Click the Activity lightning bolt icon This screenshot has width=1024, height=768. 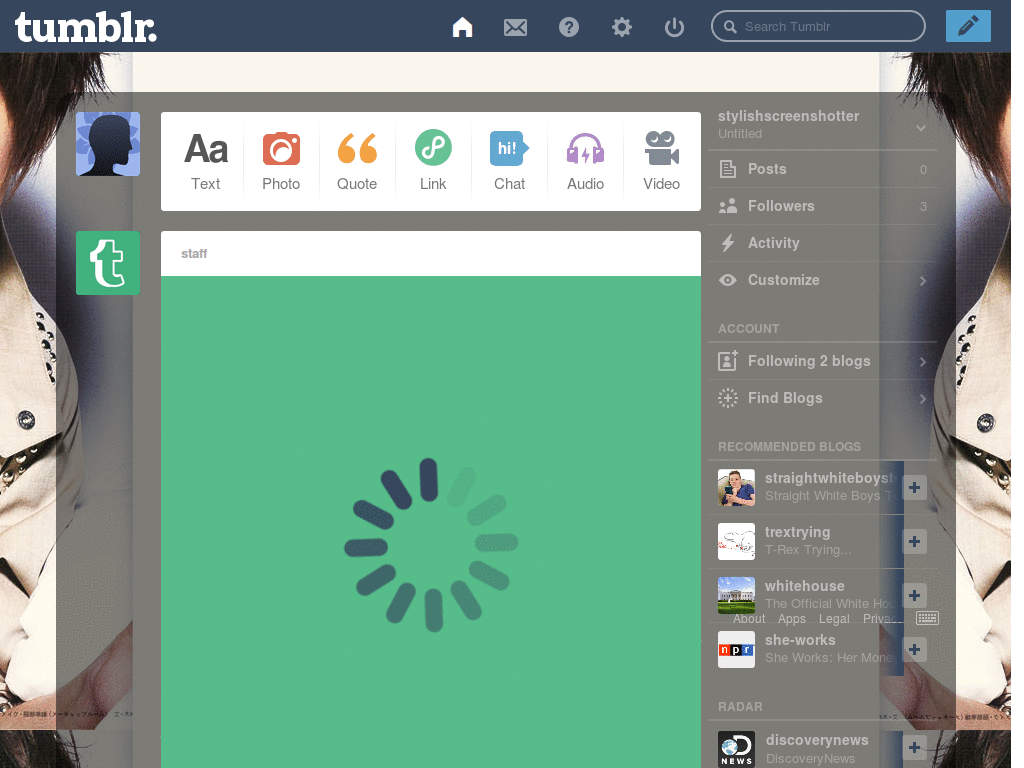coord(728,243)
